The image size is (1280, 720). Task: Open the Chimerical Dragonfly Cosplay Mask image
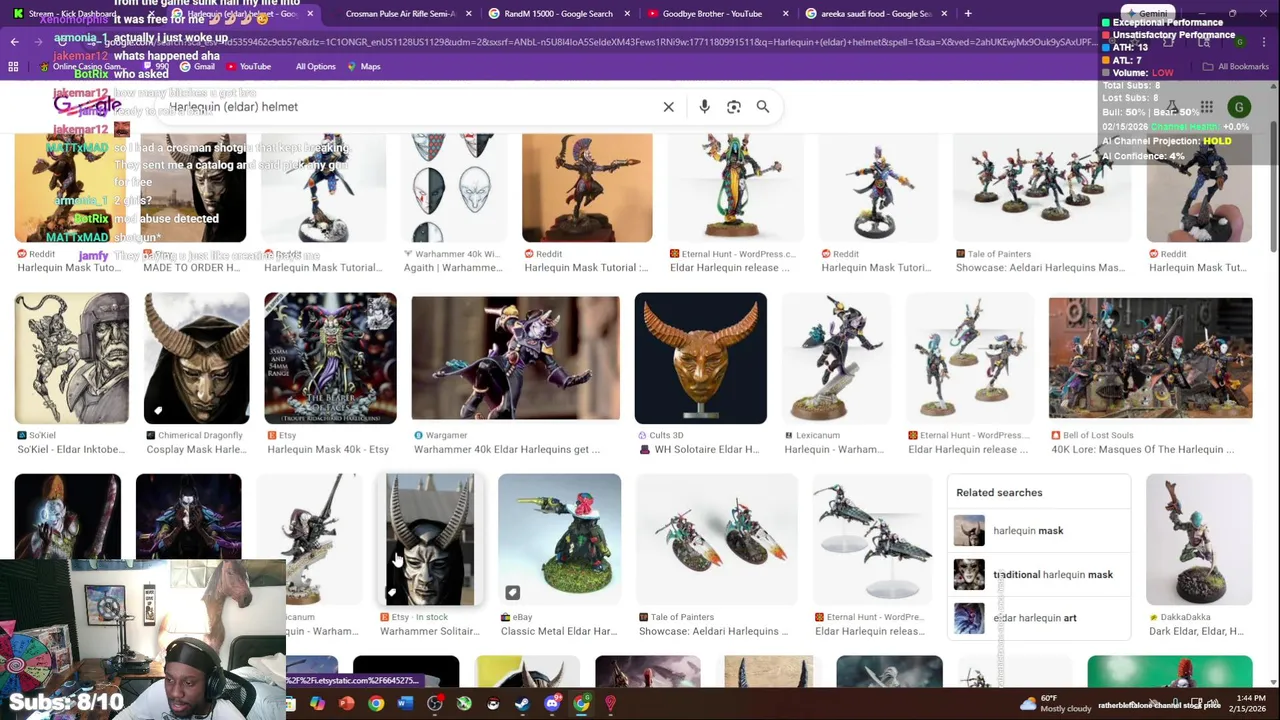tap(196, 358)
